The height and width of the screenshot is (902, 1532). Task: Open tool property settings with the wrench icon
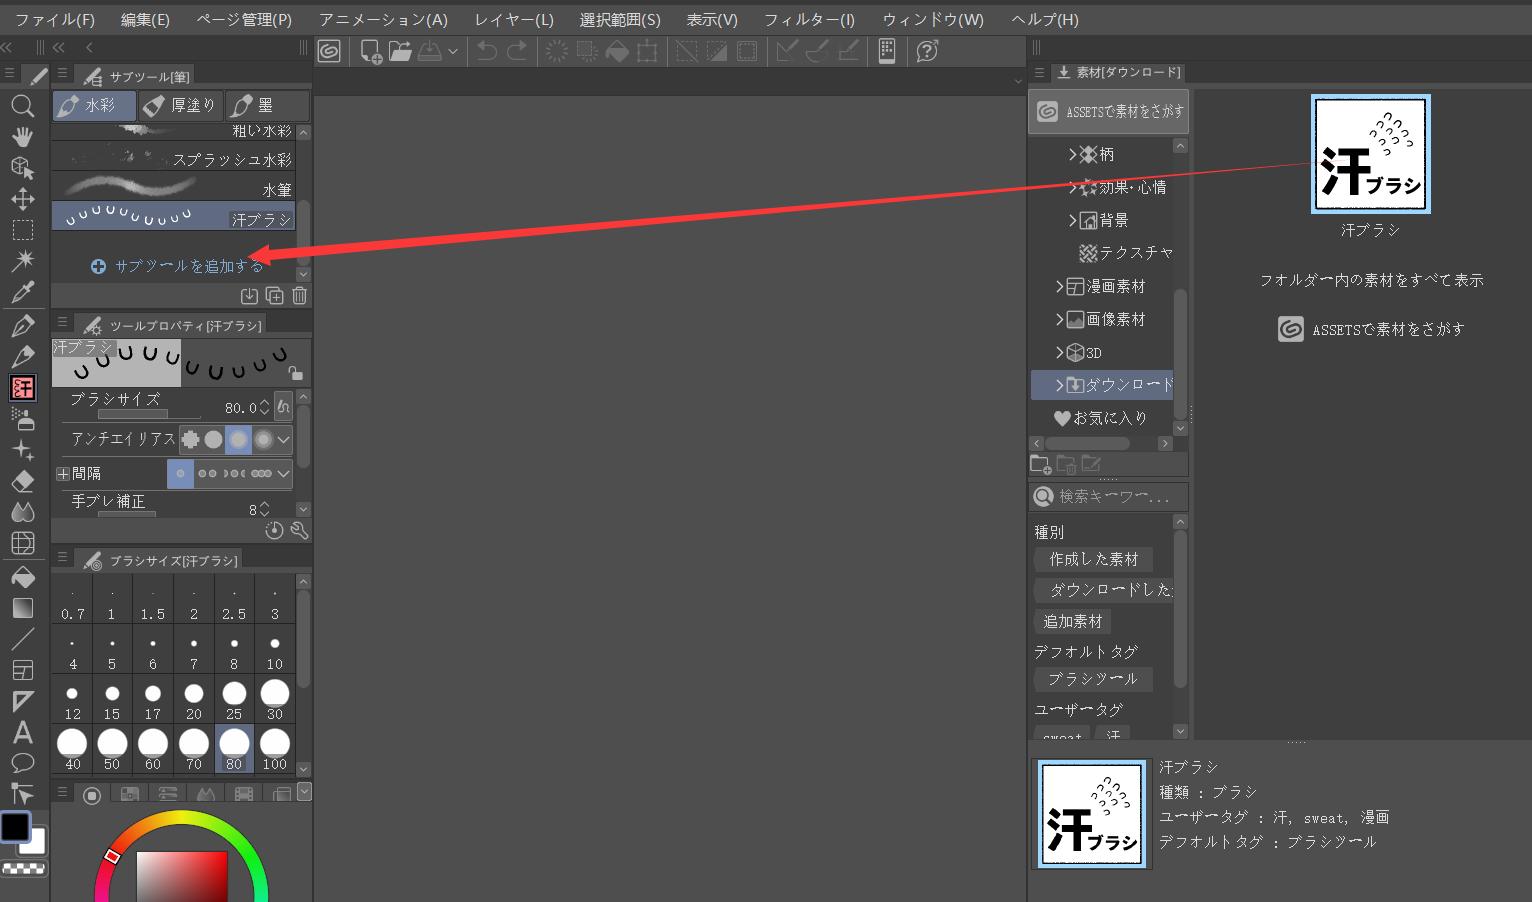(297, 530)
